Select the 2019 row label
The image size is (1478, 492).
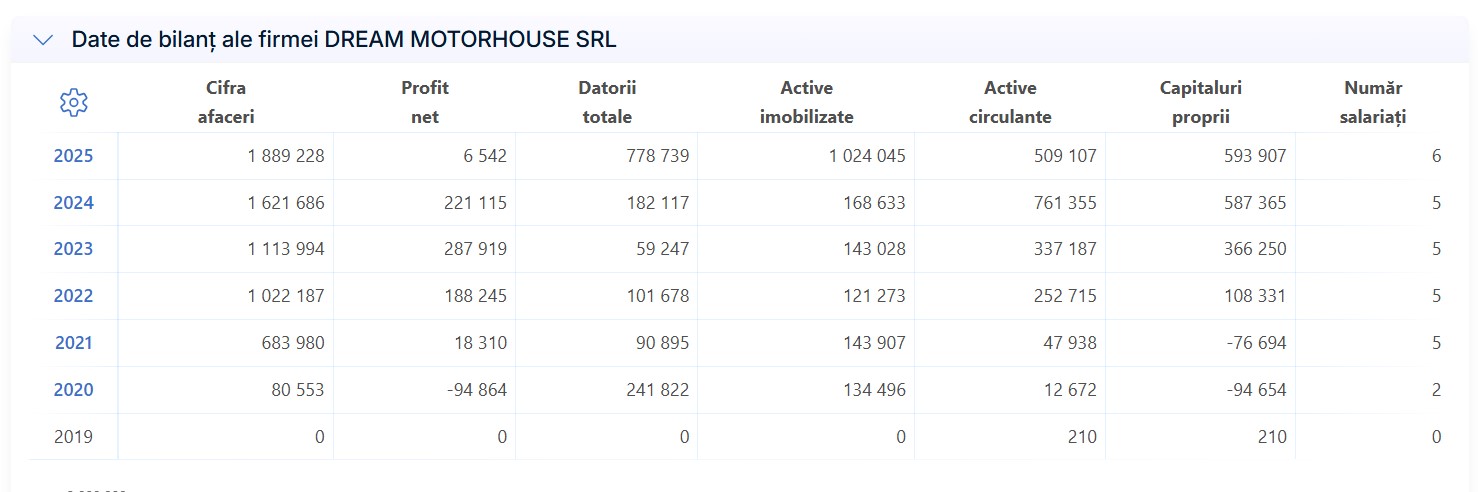(x=73, y=437)
